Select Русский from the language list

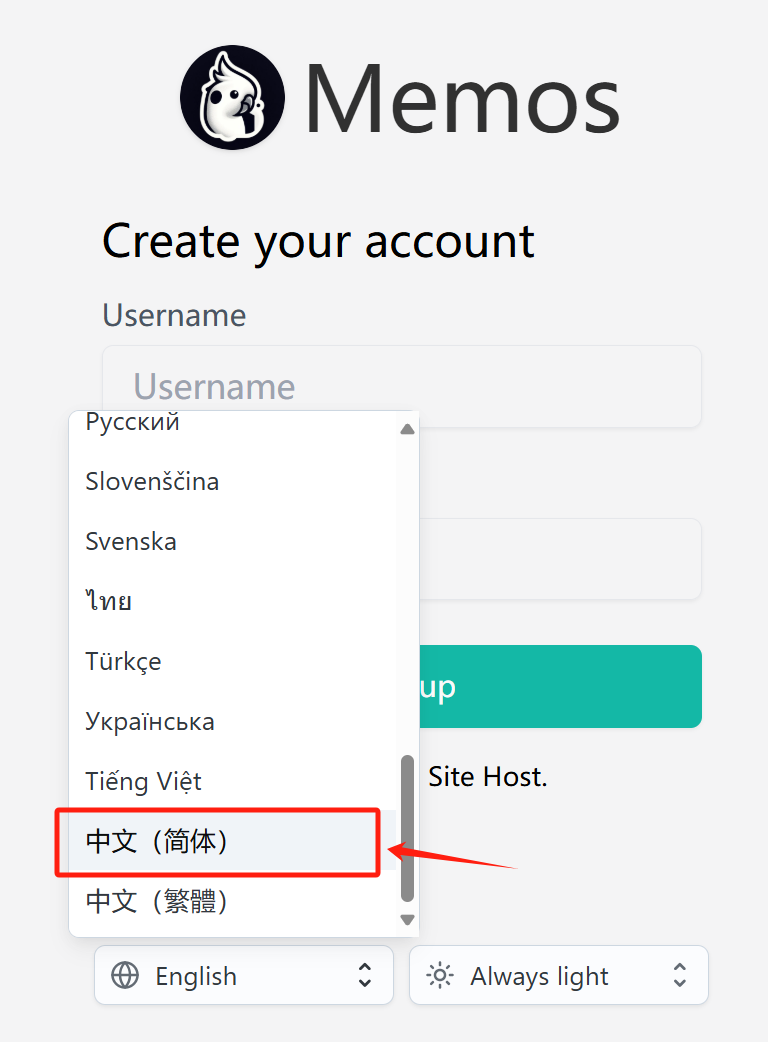[133, 423]
